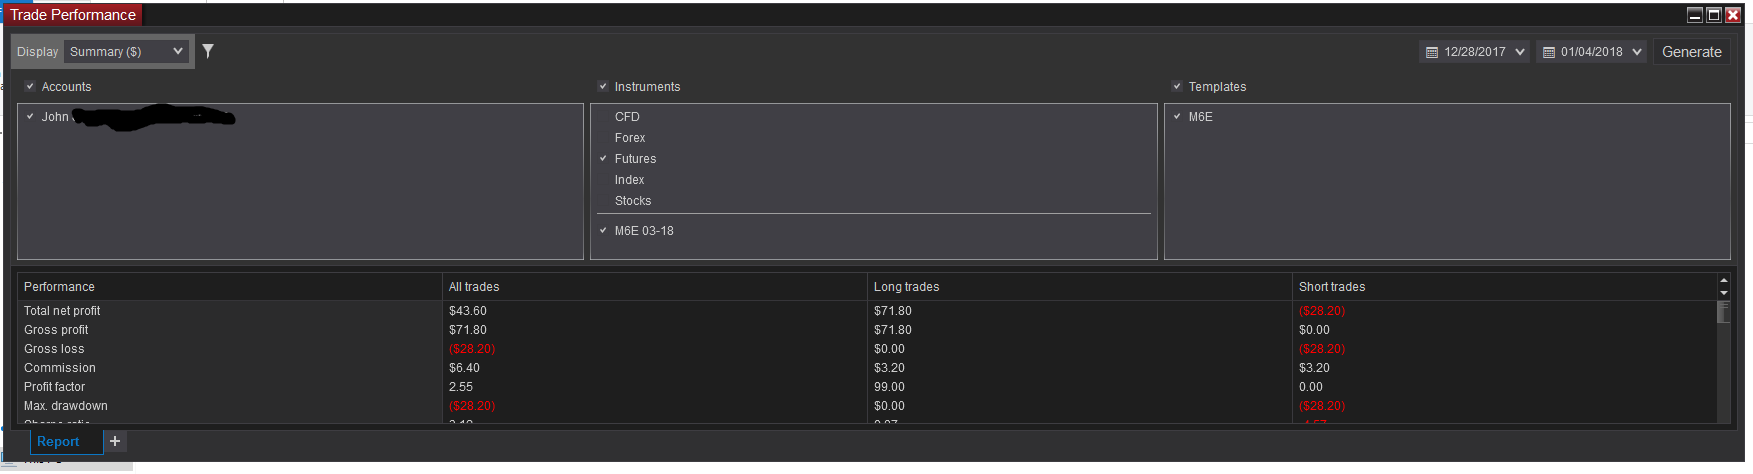
Task: Open the Display Summary ($) dropdown
Action: 126,52
